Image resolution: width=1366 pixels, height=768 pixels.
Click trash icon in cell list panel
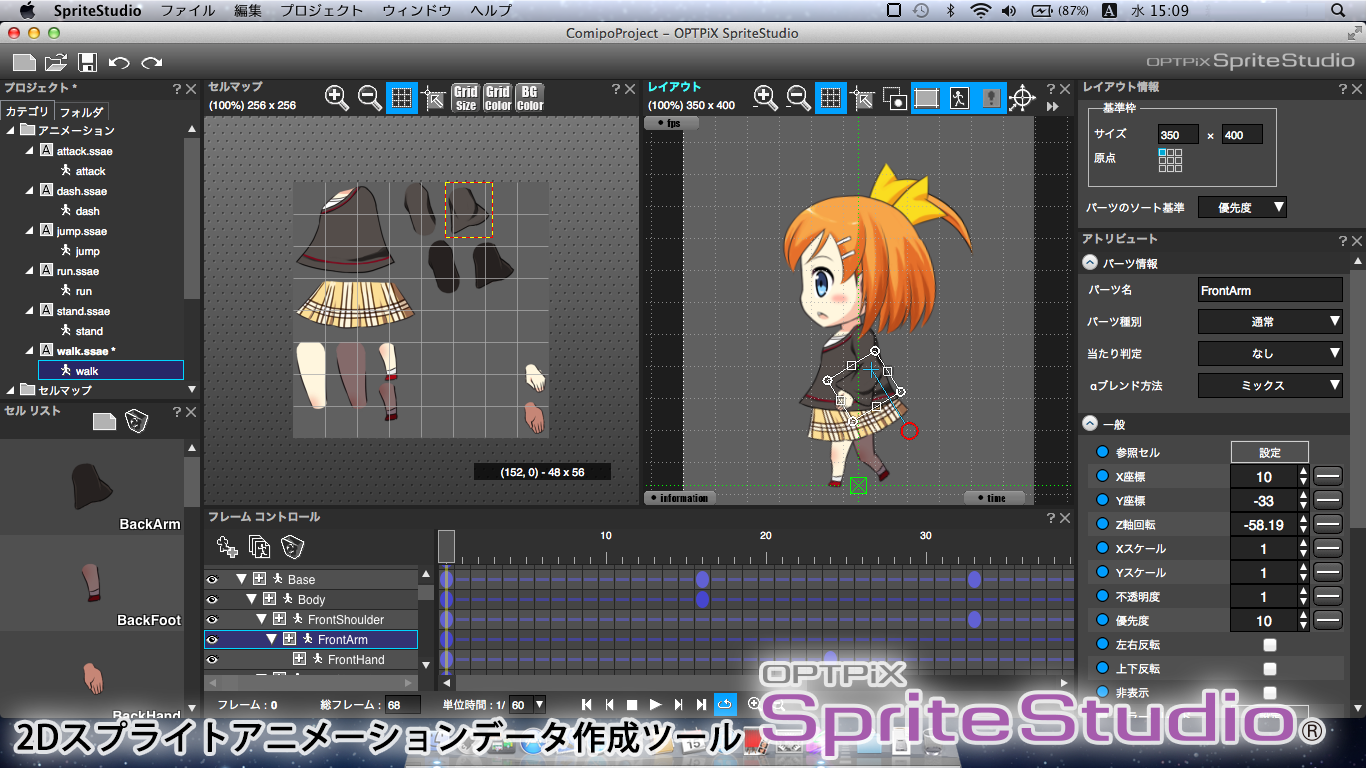point(136,421)
